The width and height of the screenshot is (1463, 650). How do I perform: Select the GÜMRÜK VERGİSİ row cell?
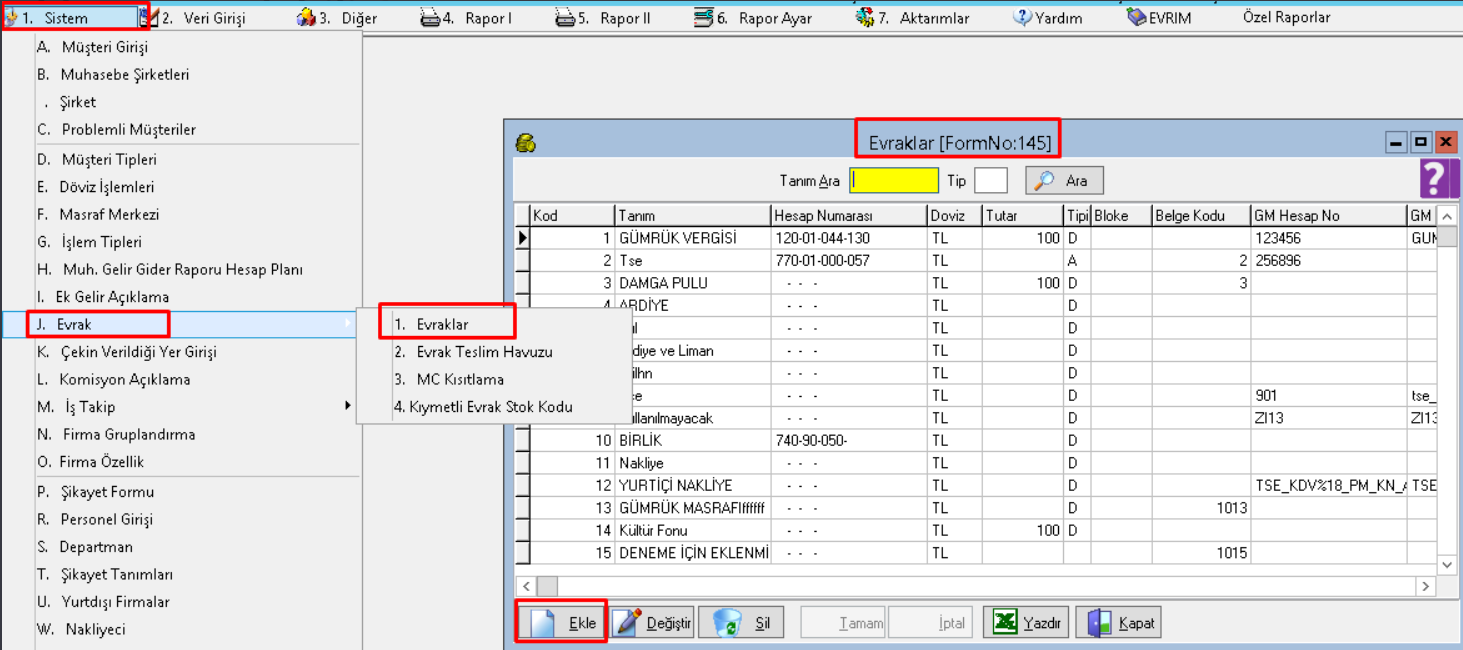point(692,238)
